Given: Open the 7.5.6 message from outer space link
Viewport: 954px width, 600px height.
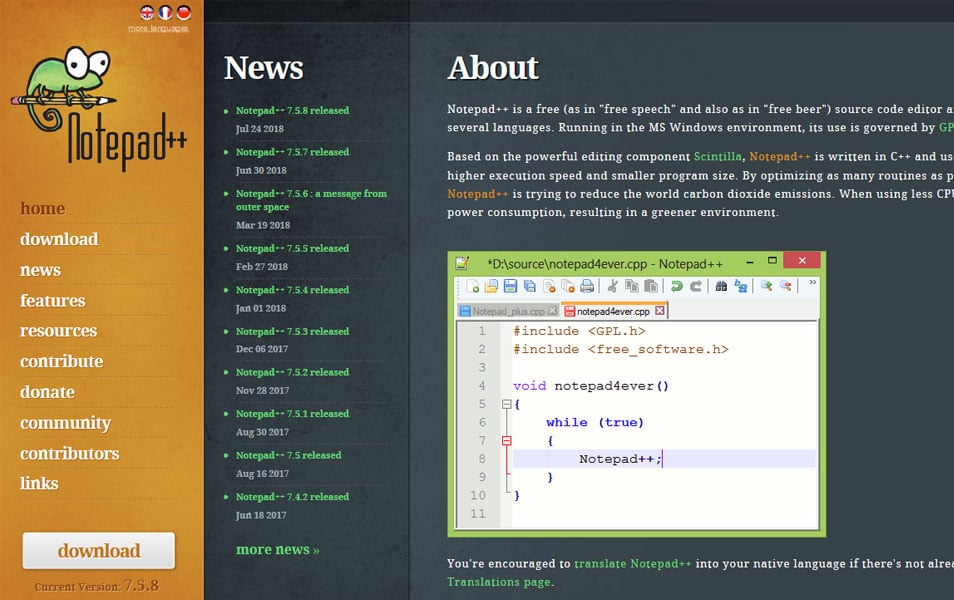Looking at the screenshot, I should coord(312,200).
